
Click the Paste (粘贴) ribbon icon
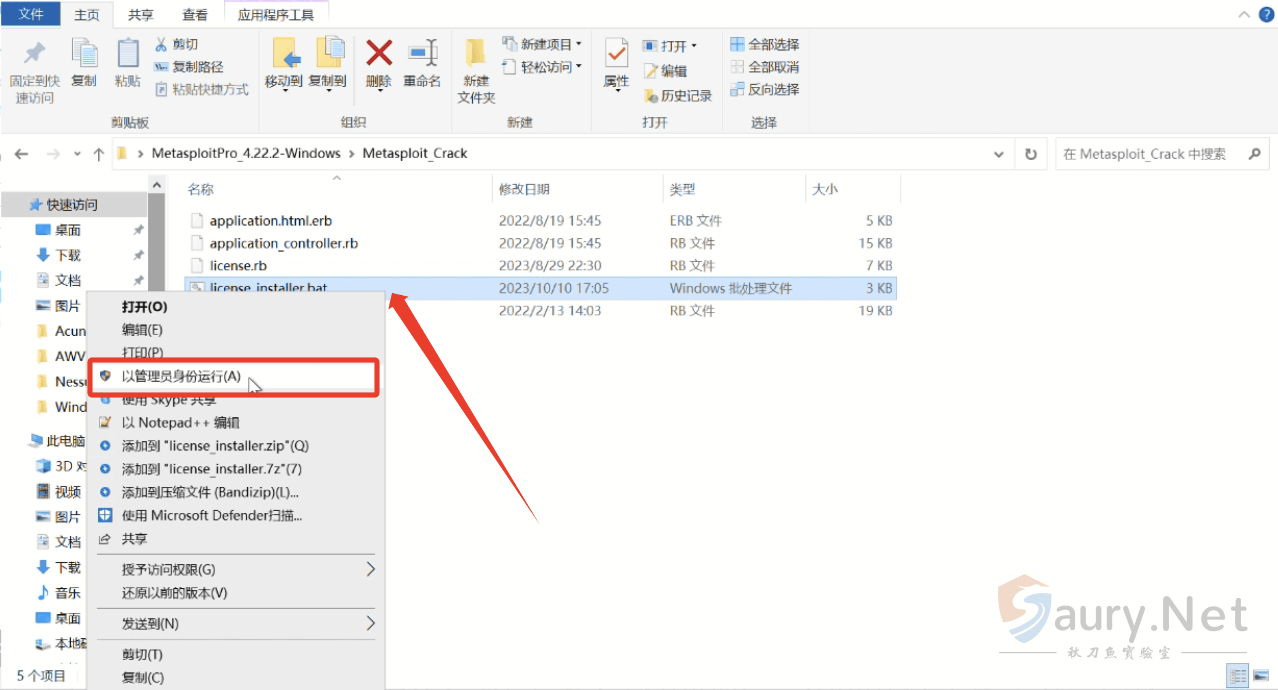click(x=127, y=63)
